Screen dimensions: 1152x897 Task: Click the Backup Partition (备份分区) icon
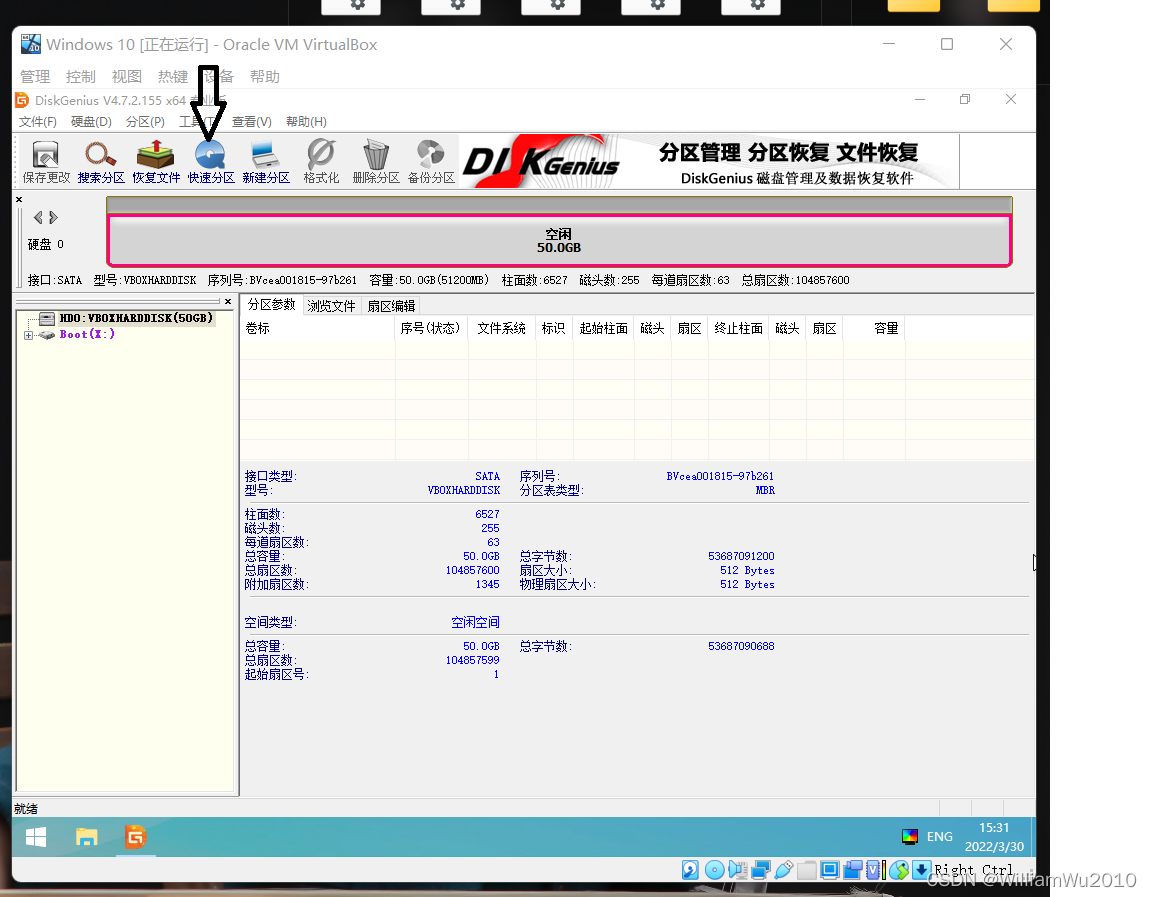pos(431,162)
